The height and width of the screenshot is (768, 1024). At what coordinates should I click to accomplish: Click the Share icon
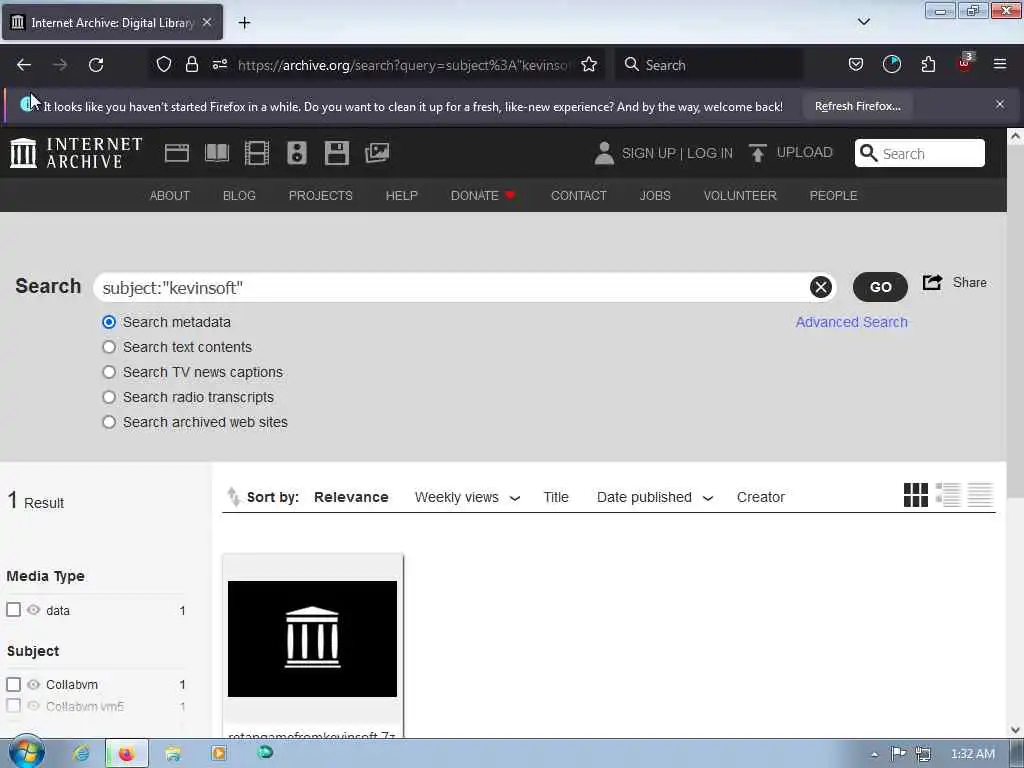933,282
